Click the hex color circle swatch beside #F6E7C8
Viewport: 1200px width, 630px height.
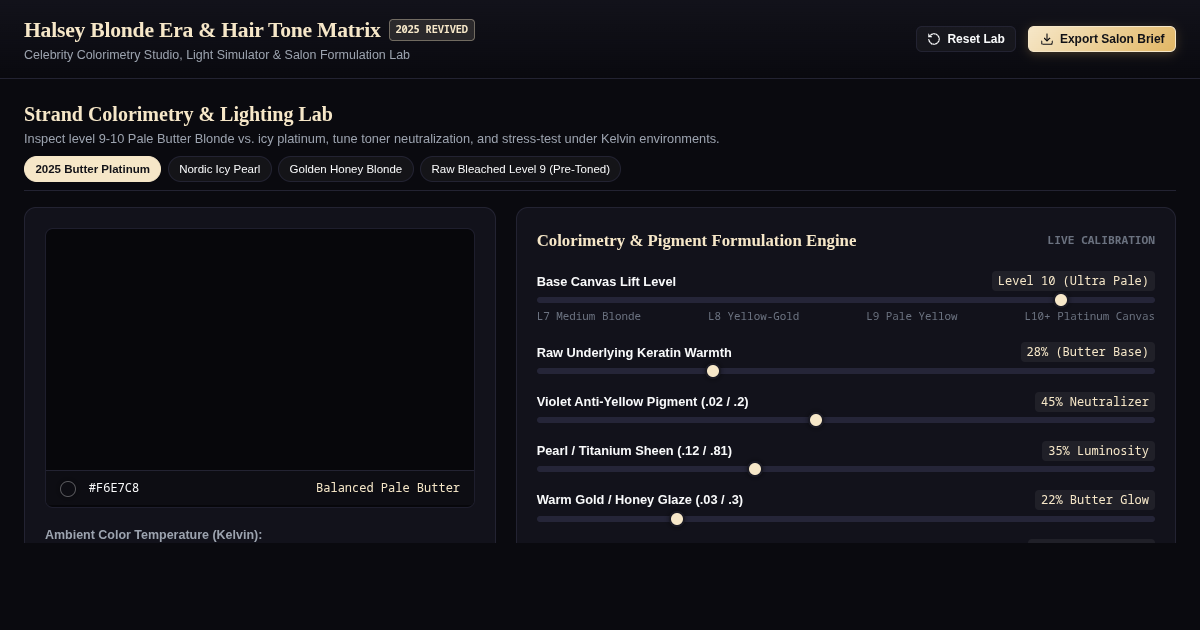click(68, 489)
